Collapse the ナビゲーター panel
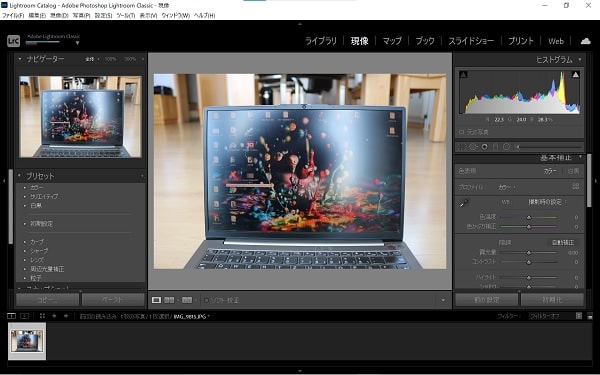Screen dimensions: 600x375 click(x=20, y=59)
